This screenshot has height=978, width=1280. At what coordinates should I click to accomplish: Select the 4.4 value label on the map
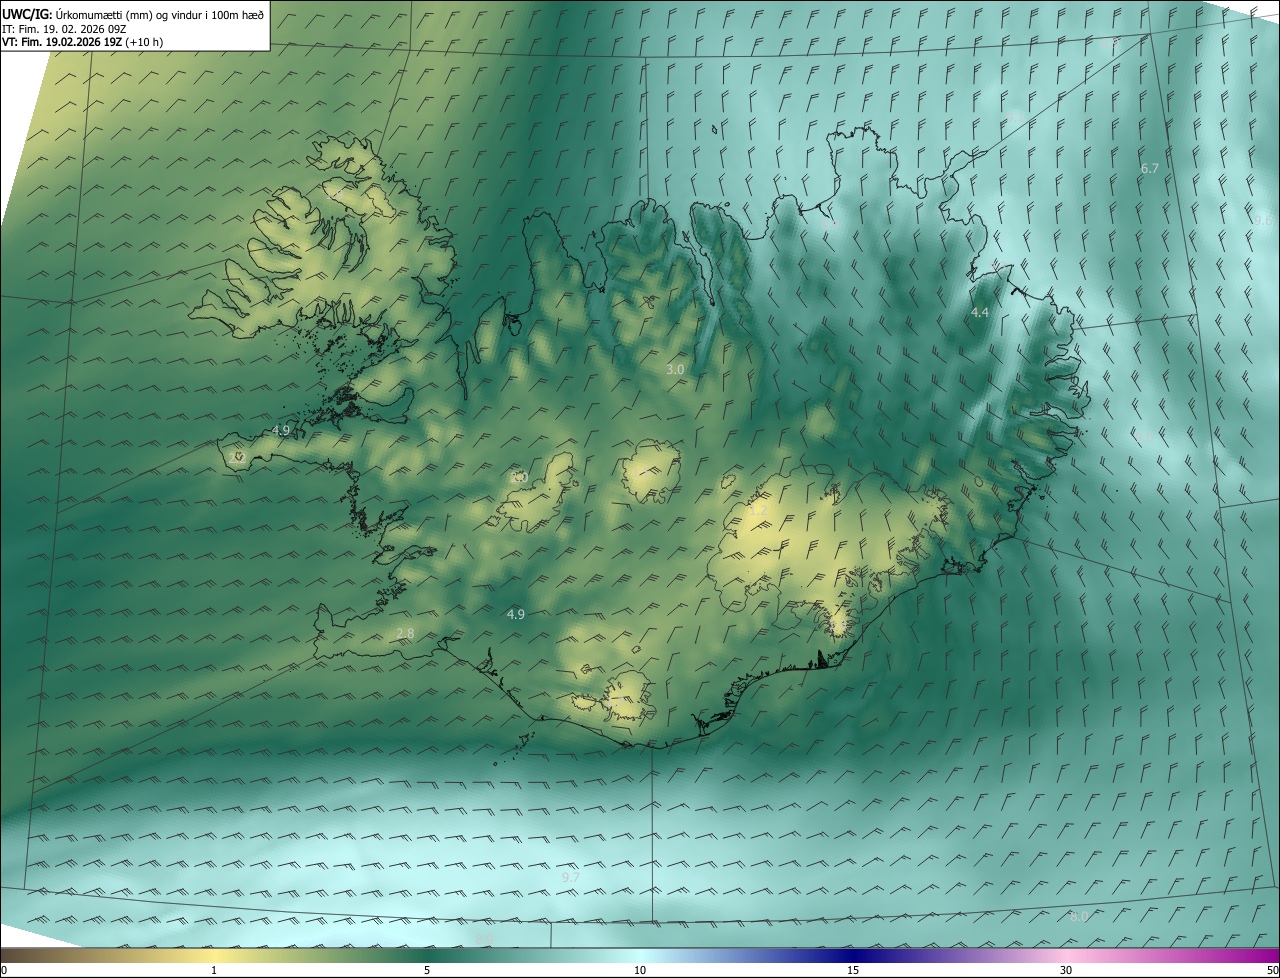click(x=980, y=313)
